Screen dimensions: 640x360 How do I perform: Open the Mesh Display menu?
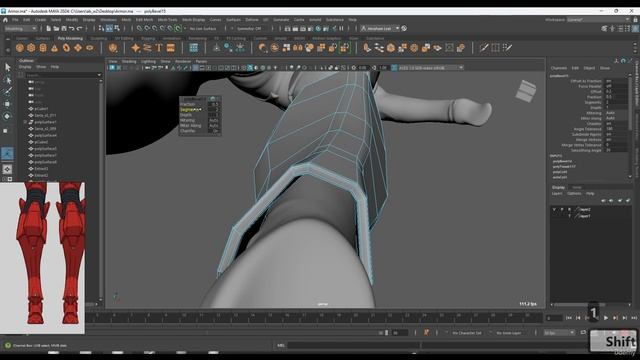pyautogui.click(x=193, y=20)
